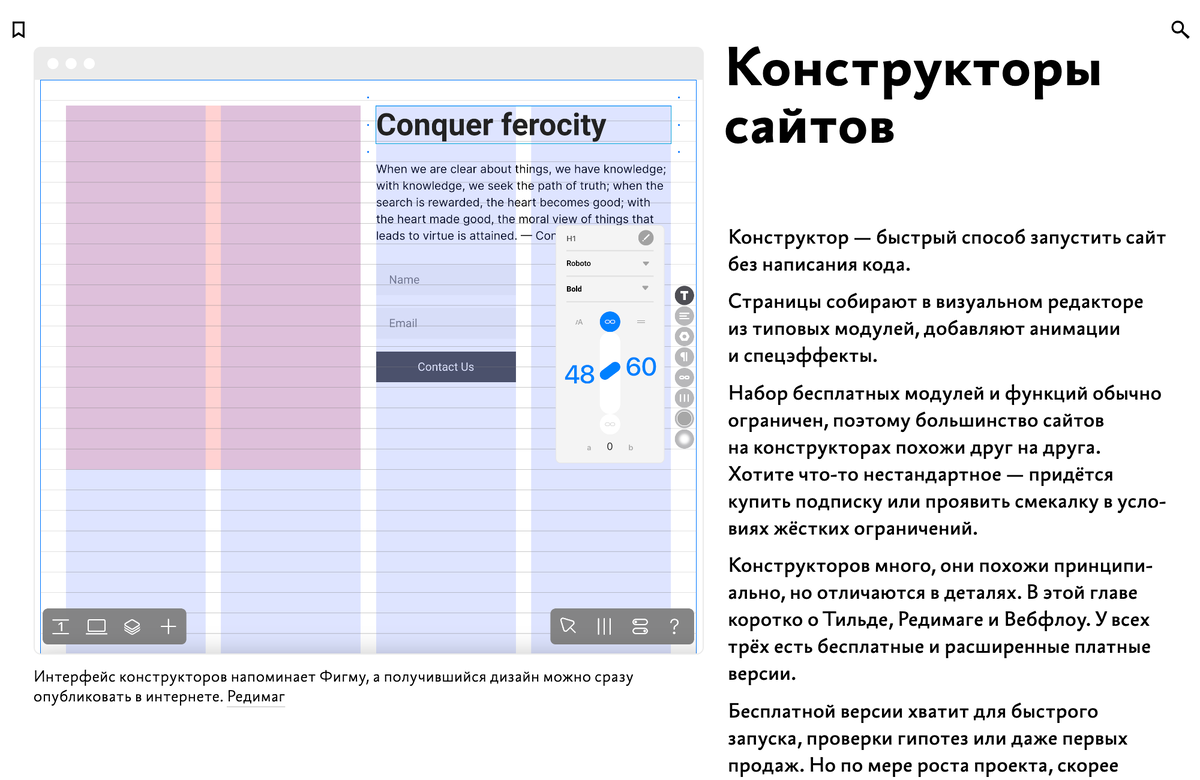The height and width of the screenshot is (780, 1200).
Task: Click the faded link icon below the slider
Action: pyautogui.click(x=610, y=424)
